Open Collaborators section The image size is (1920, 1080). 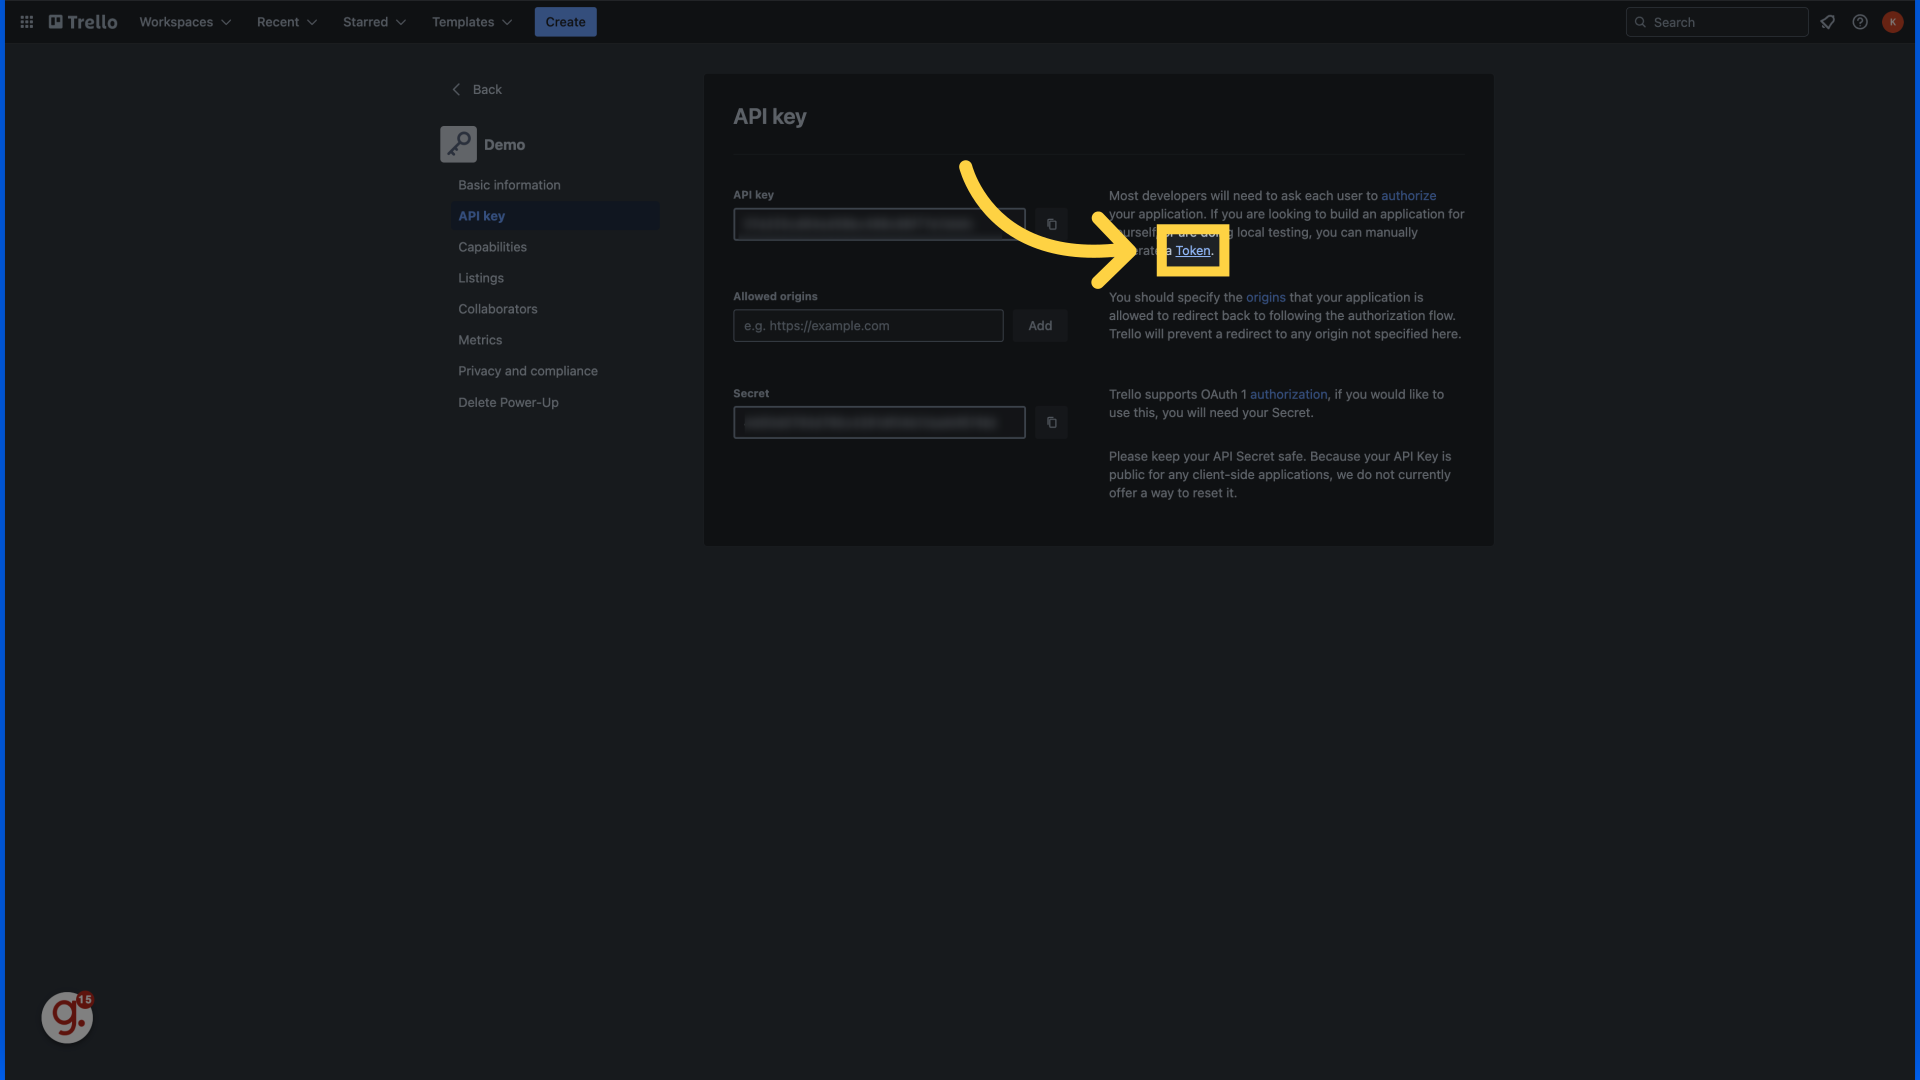point(497,309)
